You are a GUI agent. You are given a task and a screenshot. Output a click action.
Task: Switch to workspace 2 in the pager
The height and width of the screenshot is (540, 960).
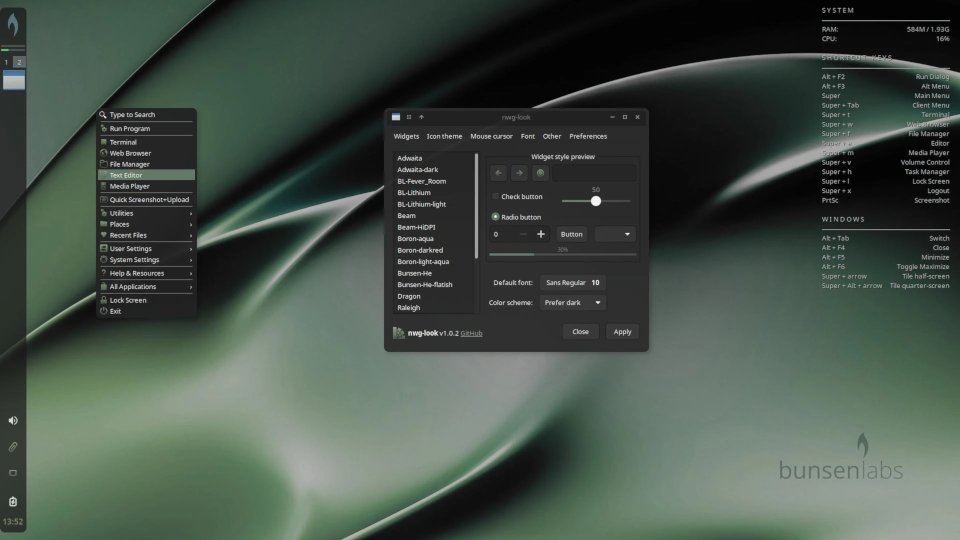coord(19,62)
